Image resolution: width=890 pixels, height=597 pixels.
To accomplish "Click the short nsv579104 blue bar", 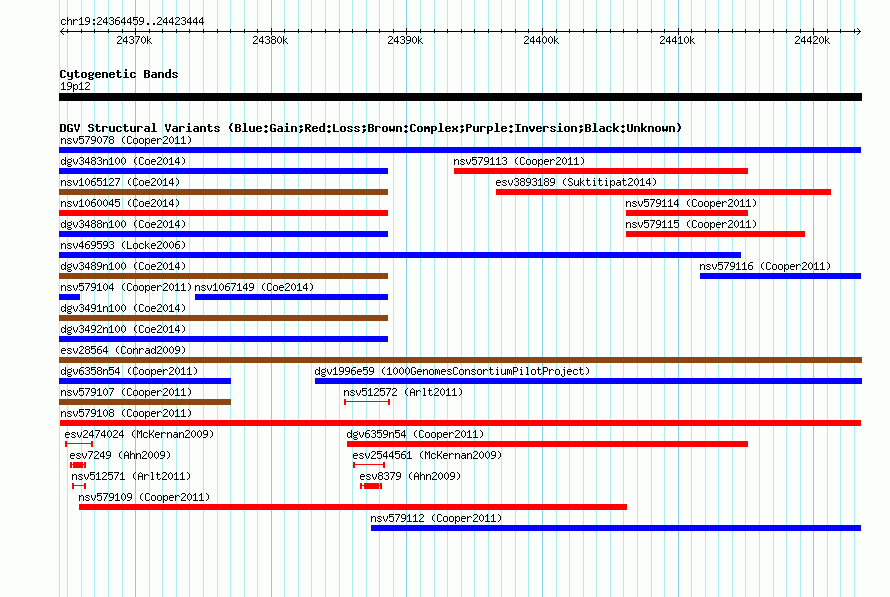I will (69, 297).
